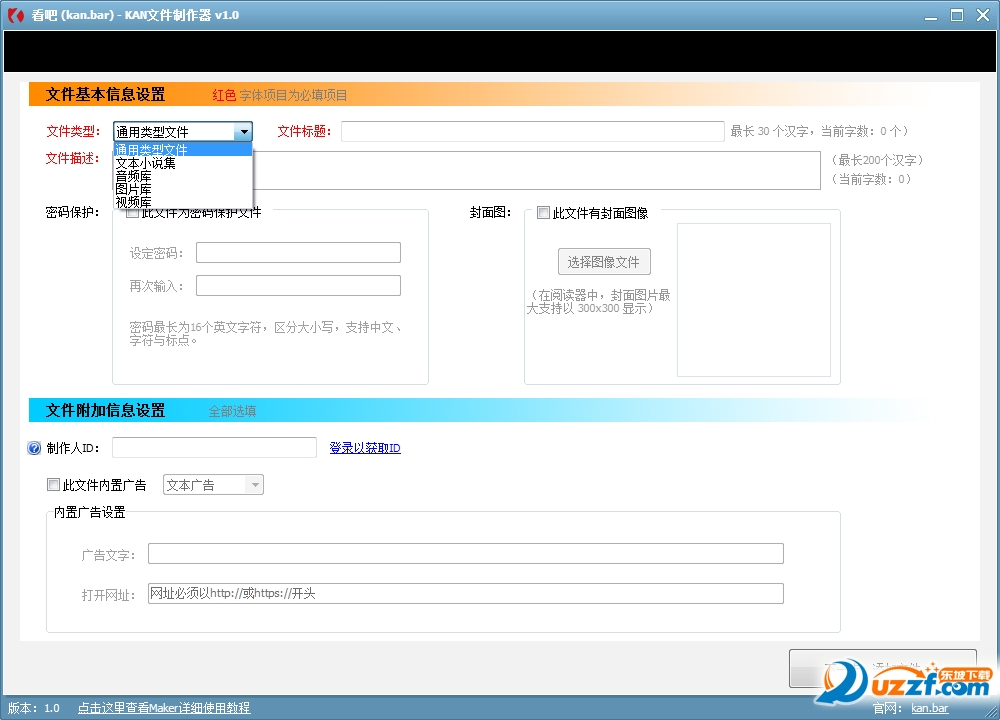Click the 广告文字 input field
This screenshot has width=1000, height=720.
point(466,554)
